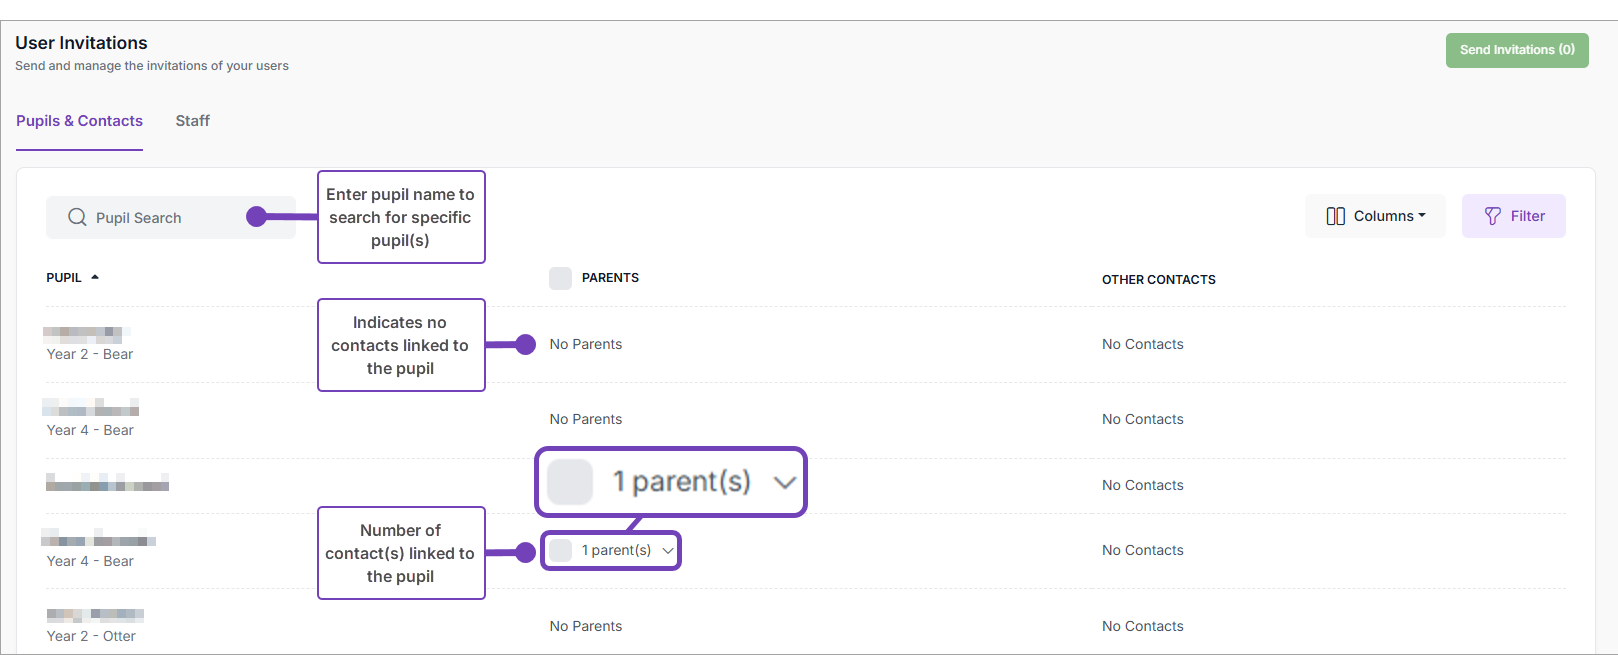Click the funnel icon on the Filter button
Viewport: 1618px width, 655px height.
pyautogui.click(x=1492, y=216)
